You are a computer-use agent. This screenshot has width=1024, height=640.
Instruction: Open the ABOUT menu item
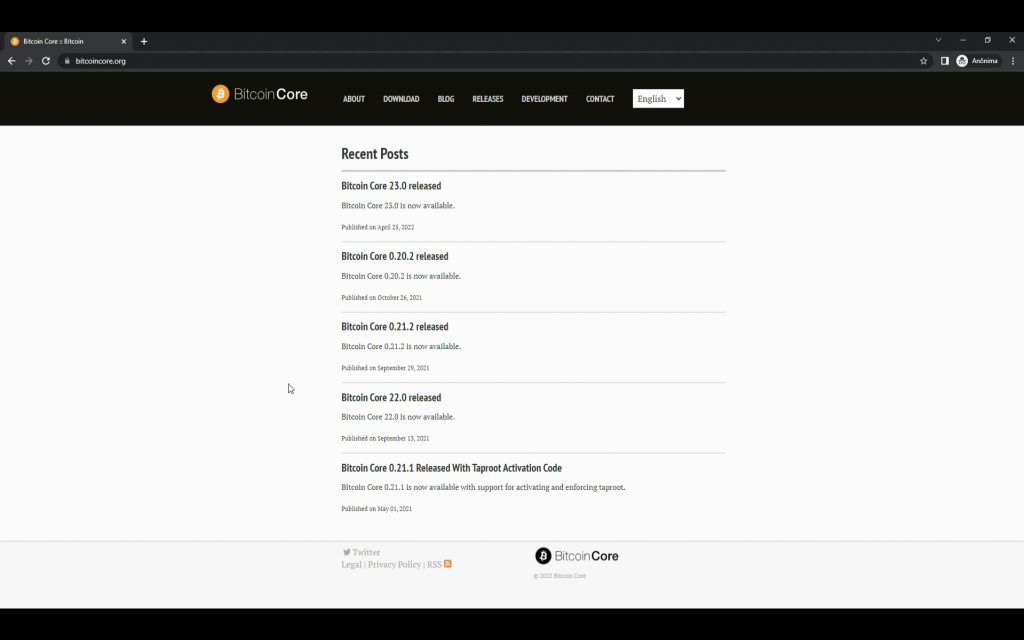point(354,99)
